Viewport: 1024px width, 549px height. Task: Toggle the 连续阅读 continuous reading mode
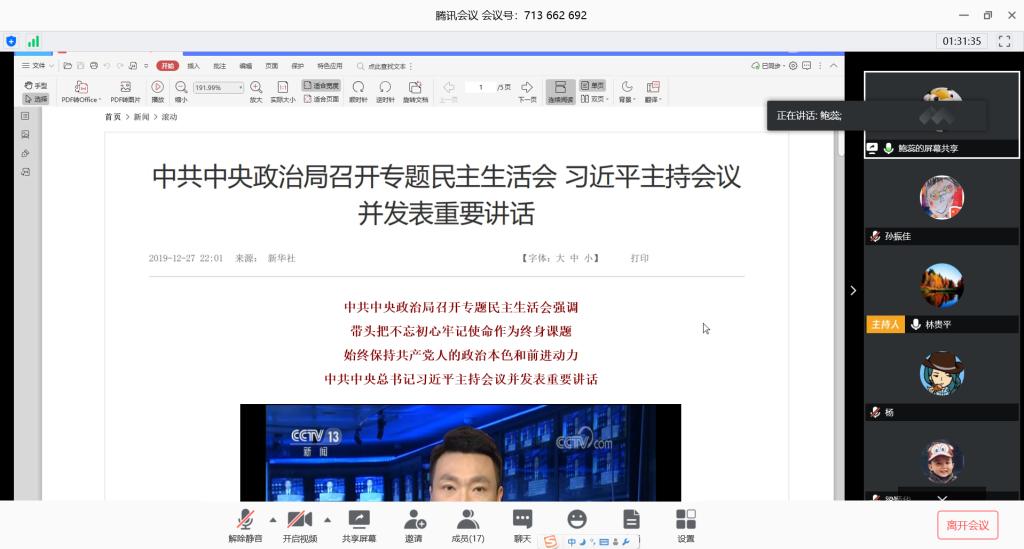560,88
